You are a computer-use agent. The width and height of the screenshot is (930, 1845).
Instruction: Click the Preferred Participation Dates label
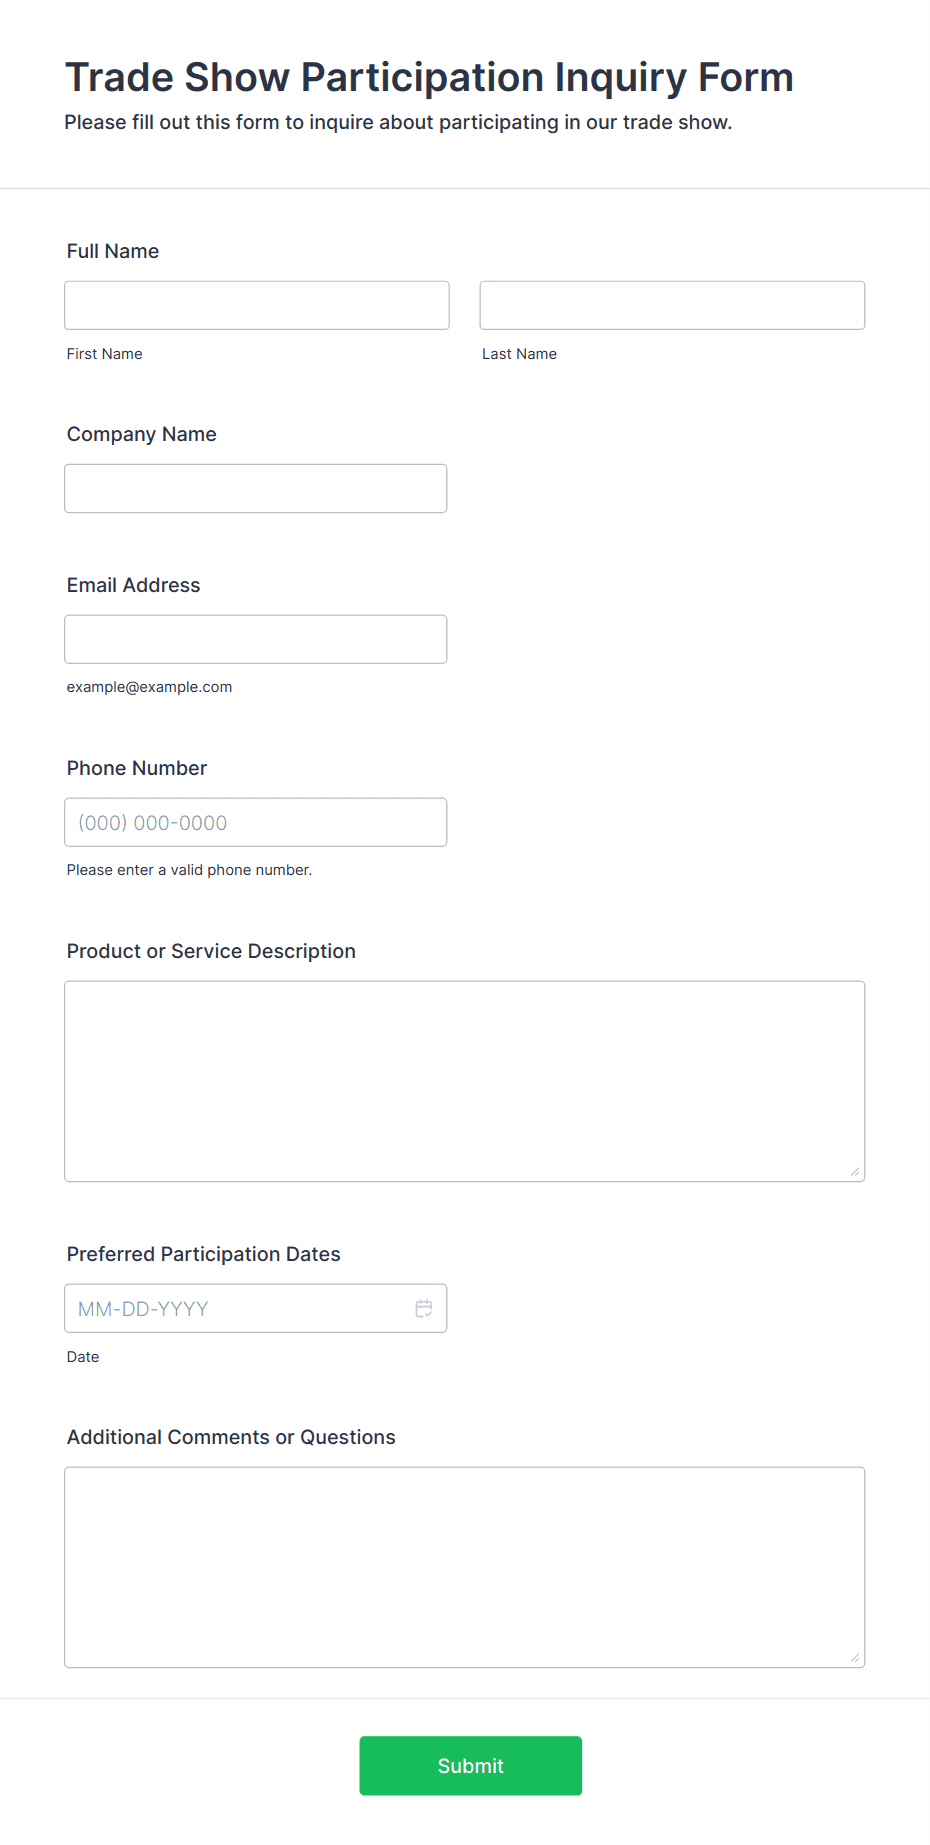pyautogui.click(x=204, y=1254)
